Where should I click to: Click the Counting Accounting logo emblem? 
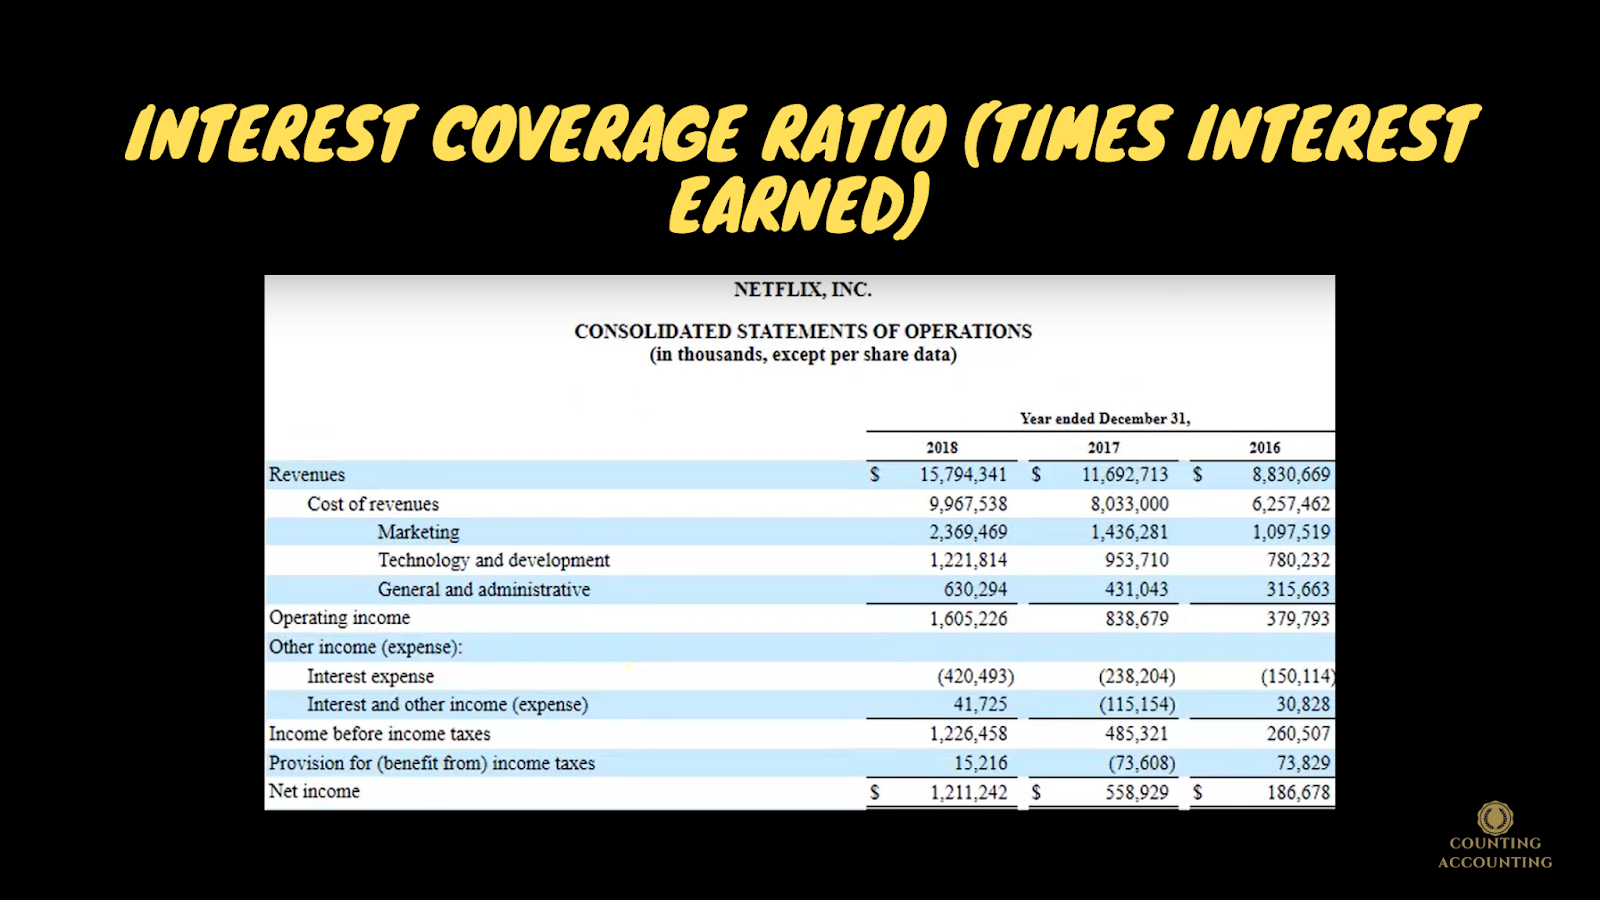coord(1495,818)
